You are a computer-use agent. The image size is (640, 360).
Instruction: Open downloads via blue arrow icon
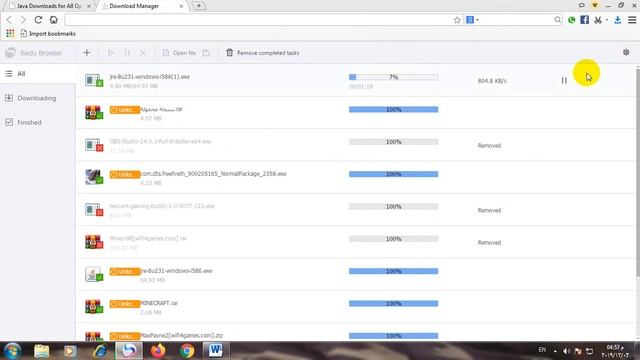(618, 20)
